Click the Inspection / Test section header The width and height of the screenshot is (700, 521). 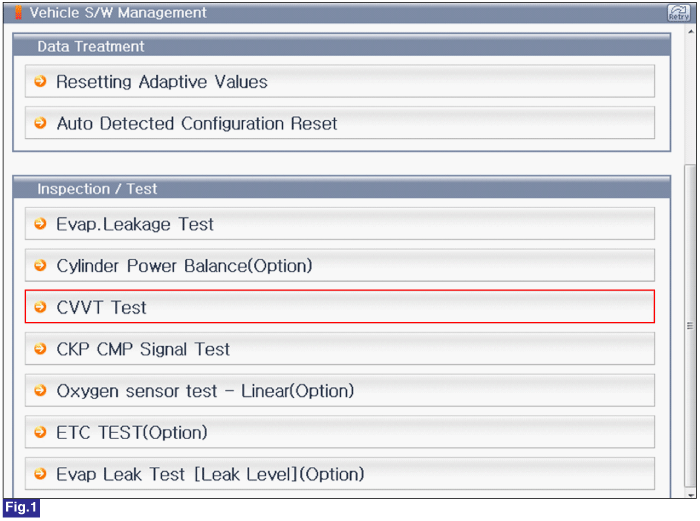(342, 188)
